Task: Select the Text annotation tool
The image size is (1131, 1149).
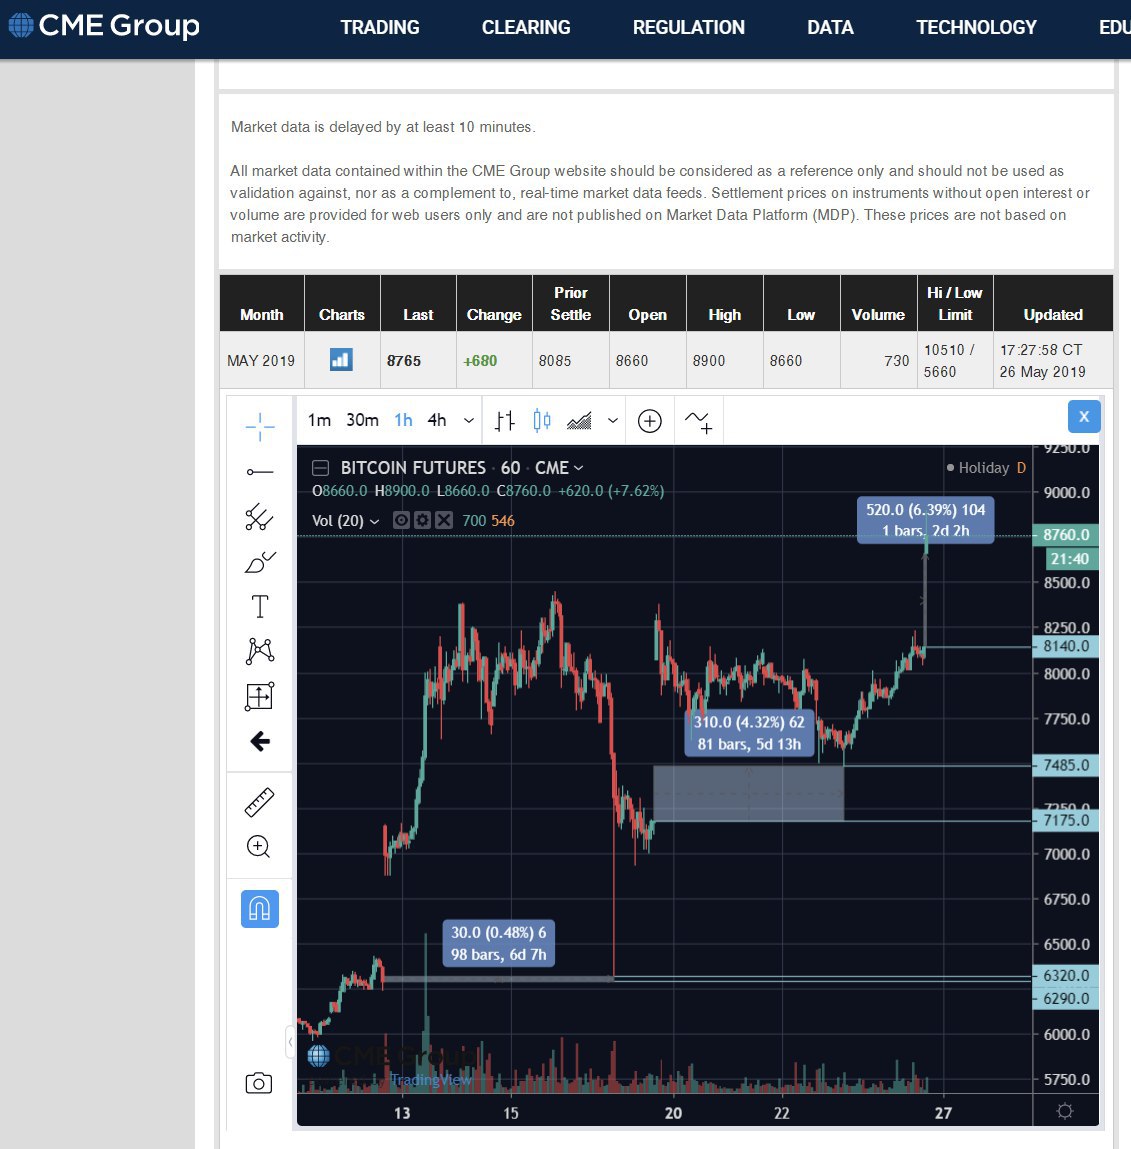Action: 259,607
